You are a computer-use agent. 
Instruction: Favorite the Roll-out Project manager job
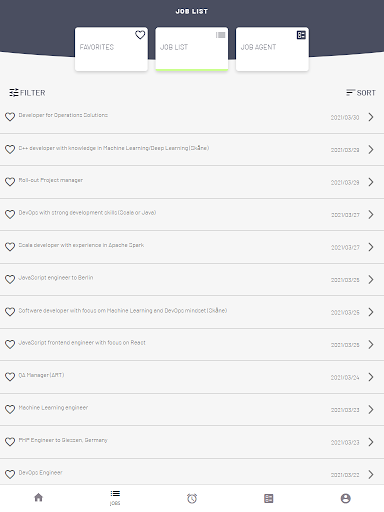[x=10, y=182]
